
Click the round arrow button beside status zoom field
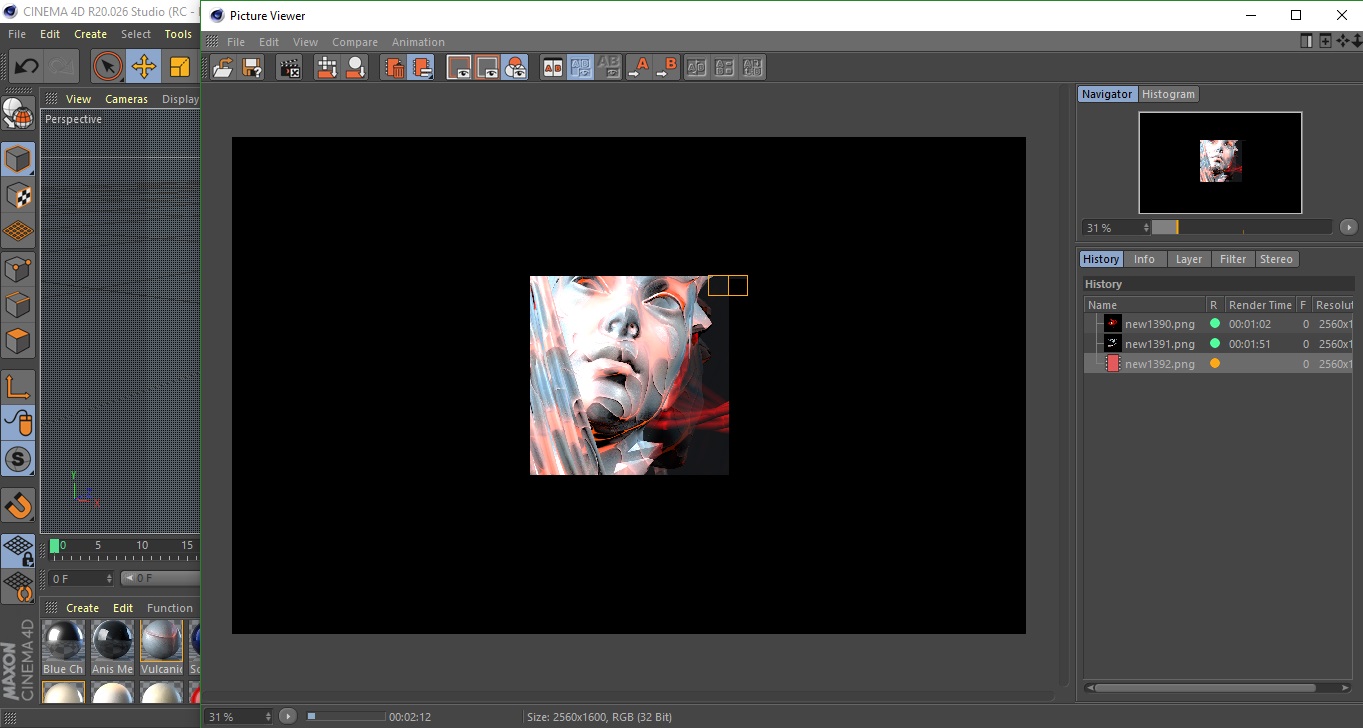pyautogui.click(x=288, y=716)
